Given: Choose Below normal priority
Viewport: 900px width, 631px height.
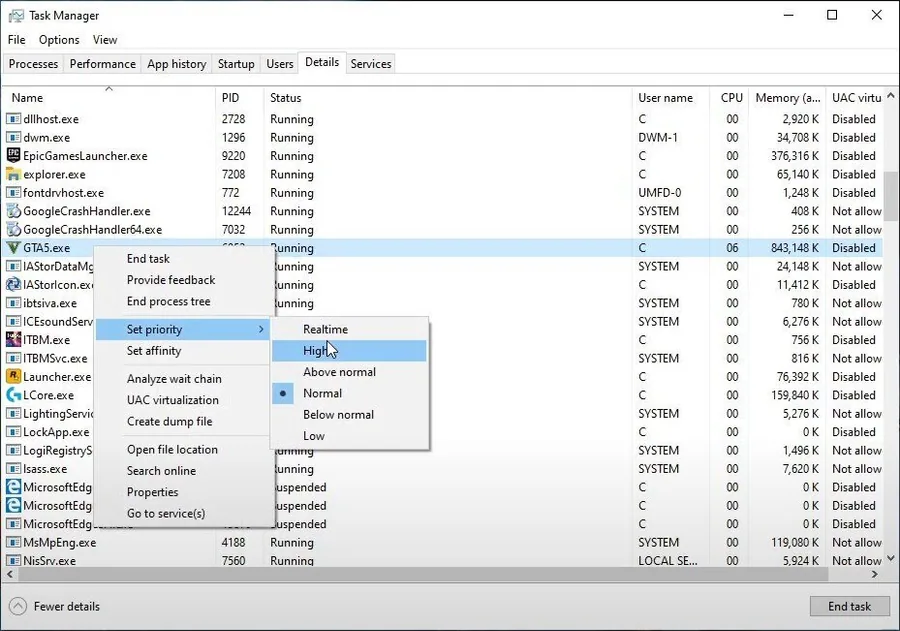Looking at the screenshot, I should coord(350,415).
